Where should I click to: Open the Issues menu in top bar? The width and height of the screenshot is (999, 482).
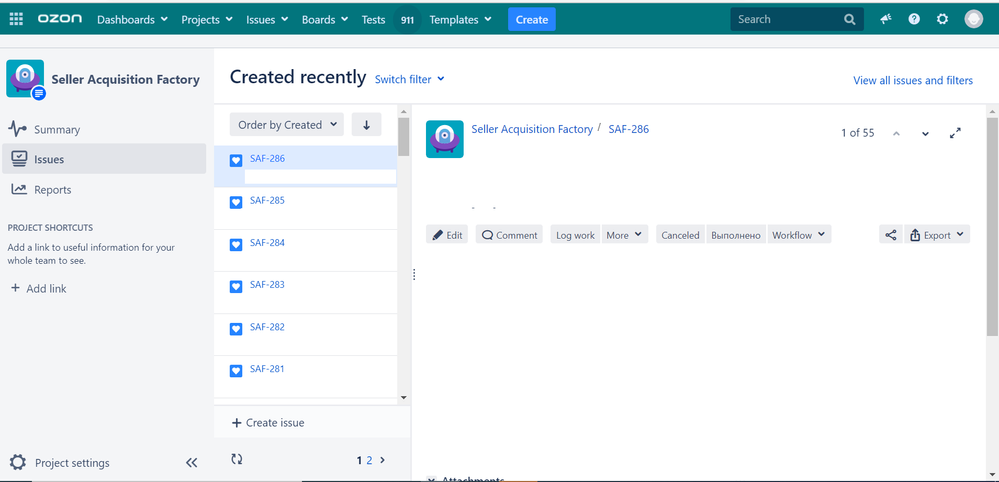268,20
